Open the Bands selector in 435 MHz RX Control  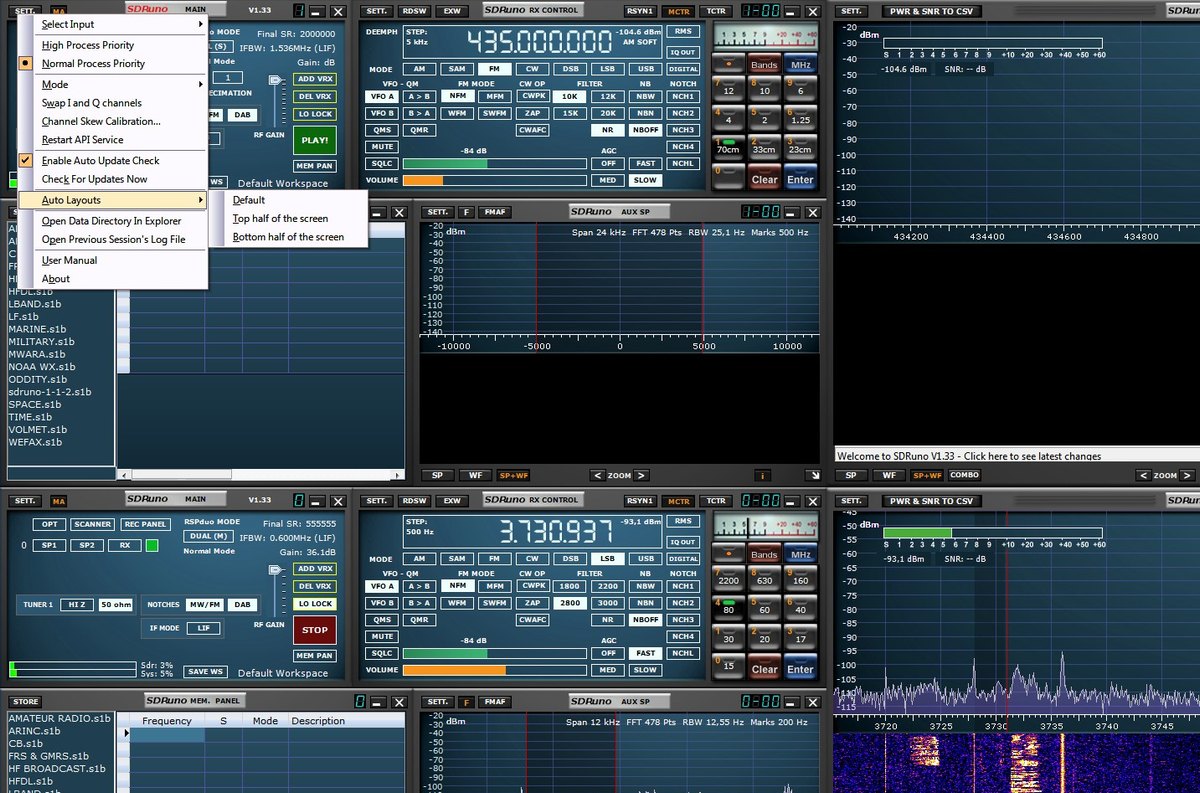click(x=764, y=64)
